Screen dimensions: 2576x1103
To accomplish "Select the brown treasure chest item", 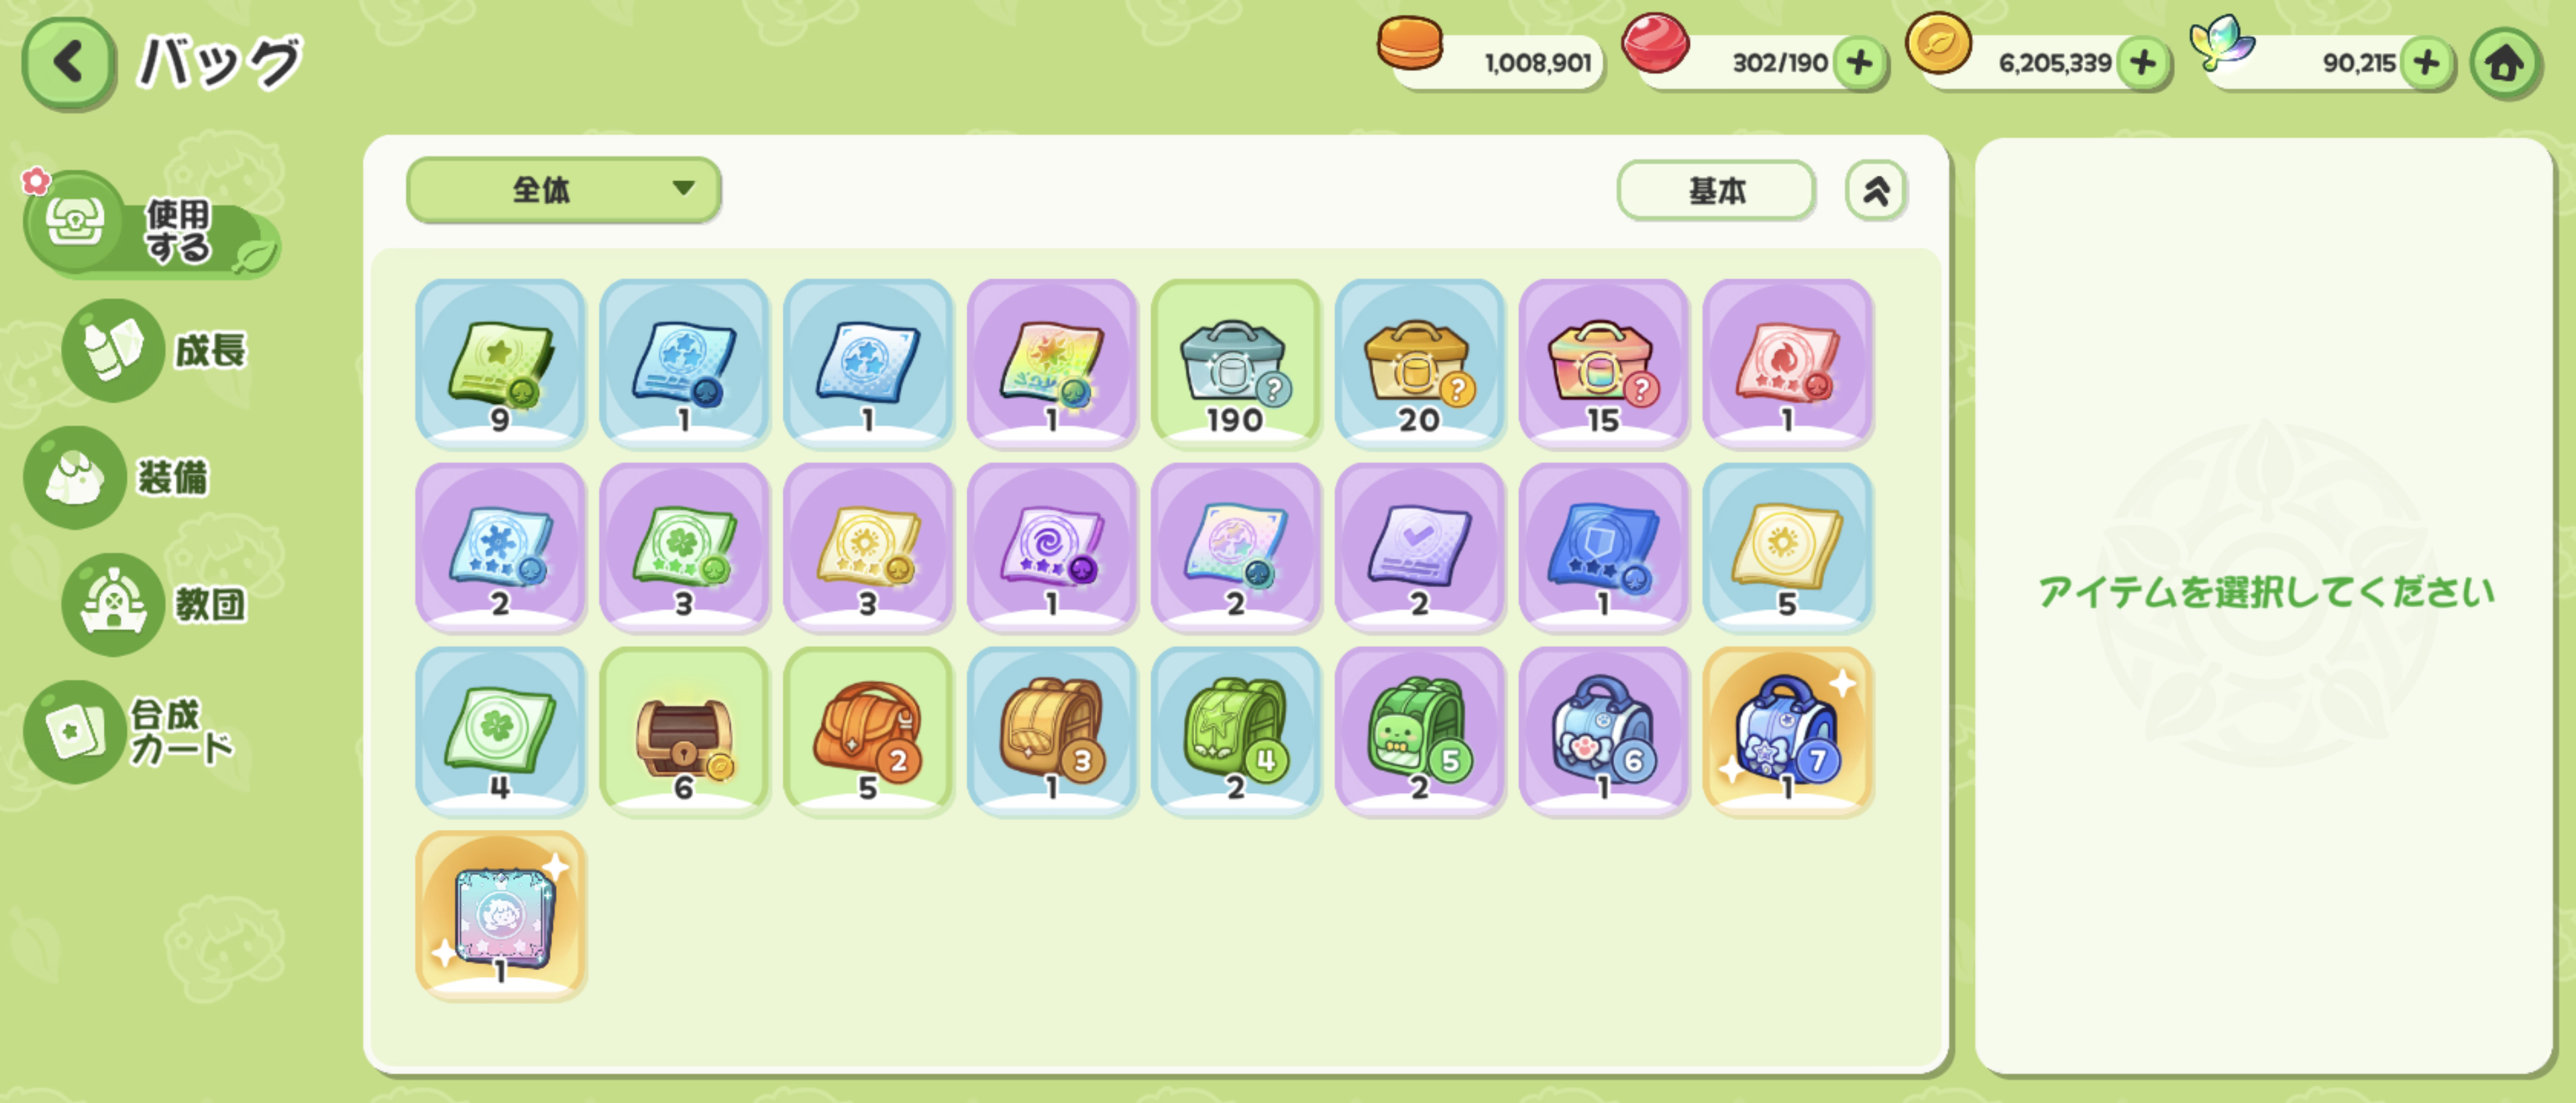I will (684, 732).
